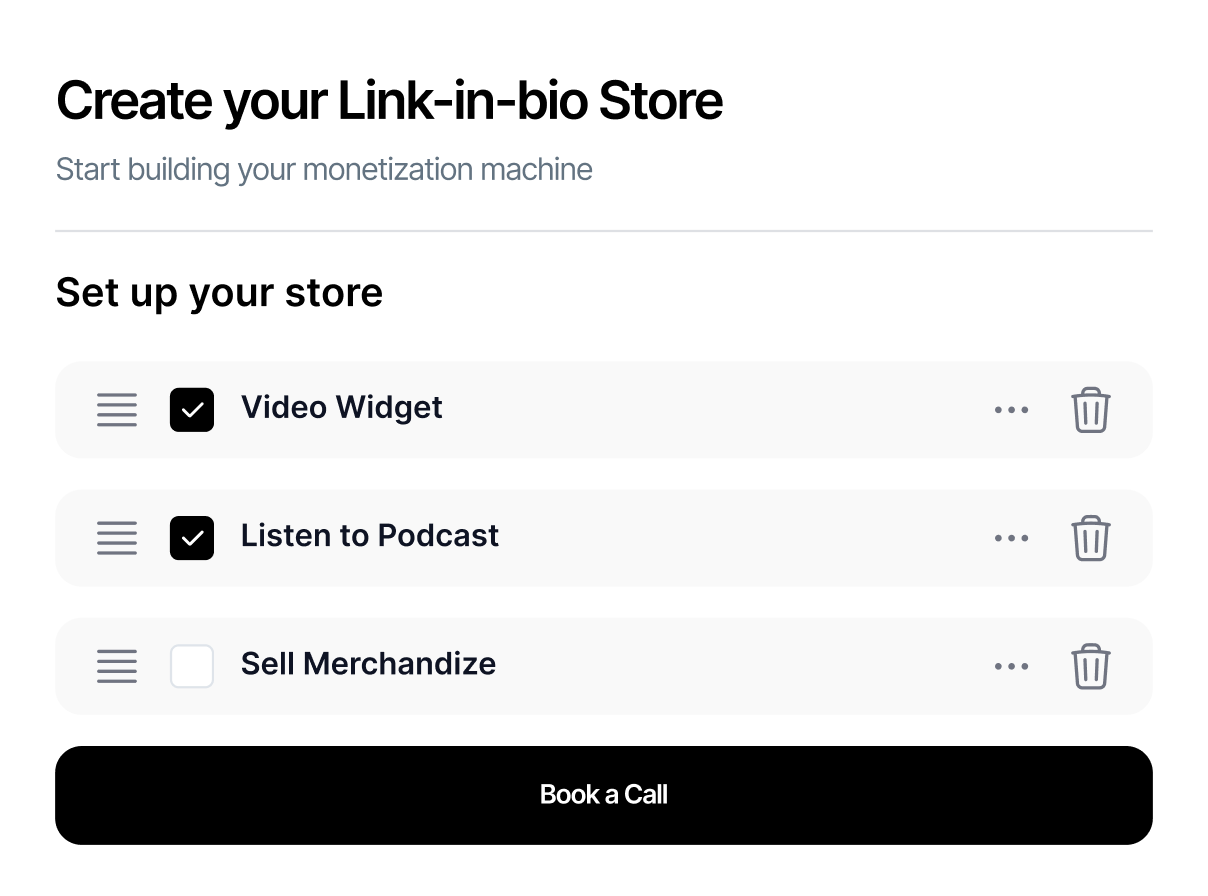Viewport: 1208px width, 896px height.
Task: Click the Book a Call button
Action: (604, 794)
